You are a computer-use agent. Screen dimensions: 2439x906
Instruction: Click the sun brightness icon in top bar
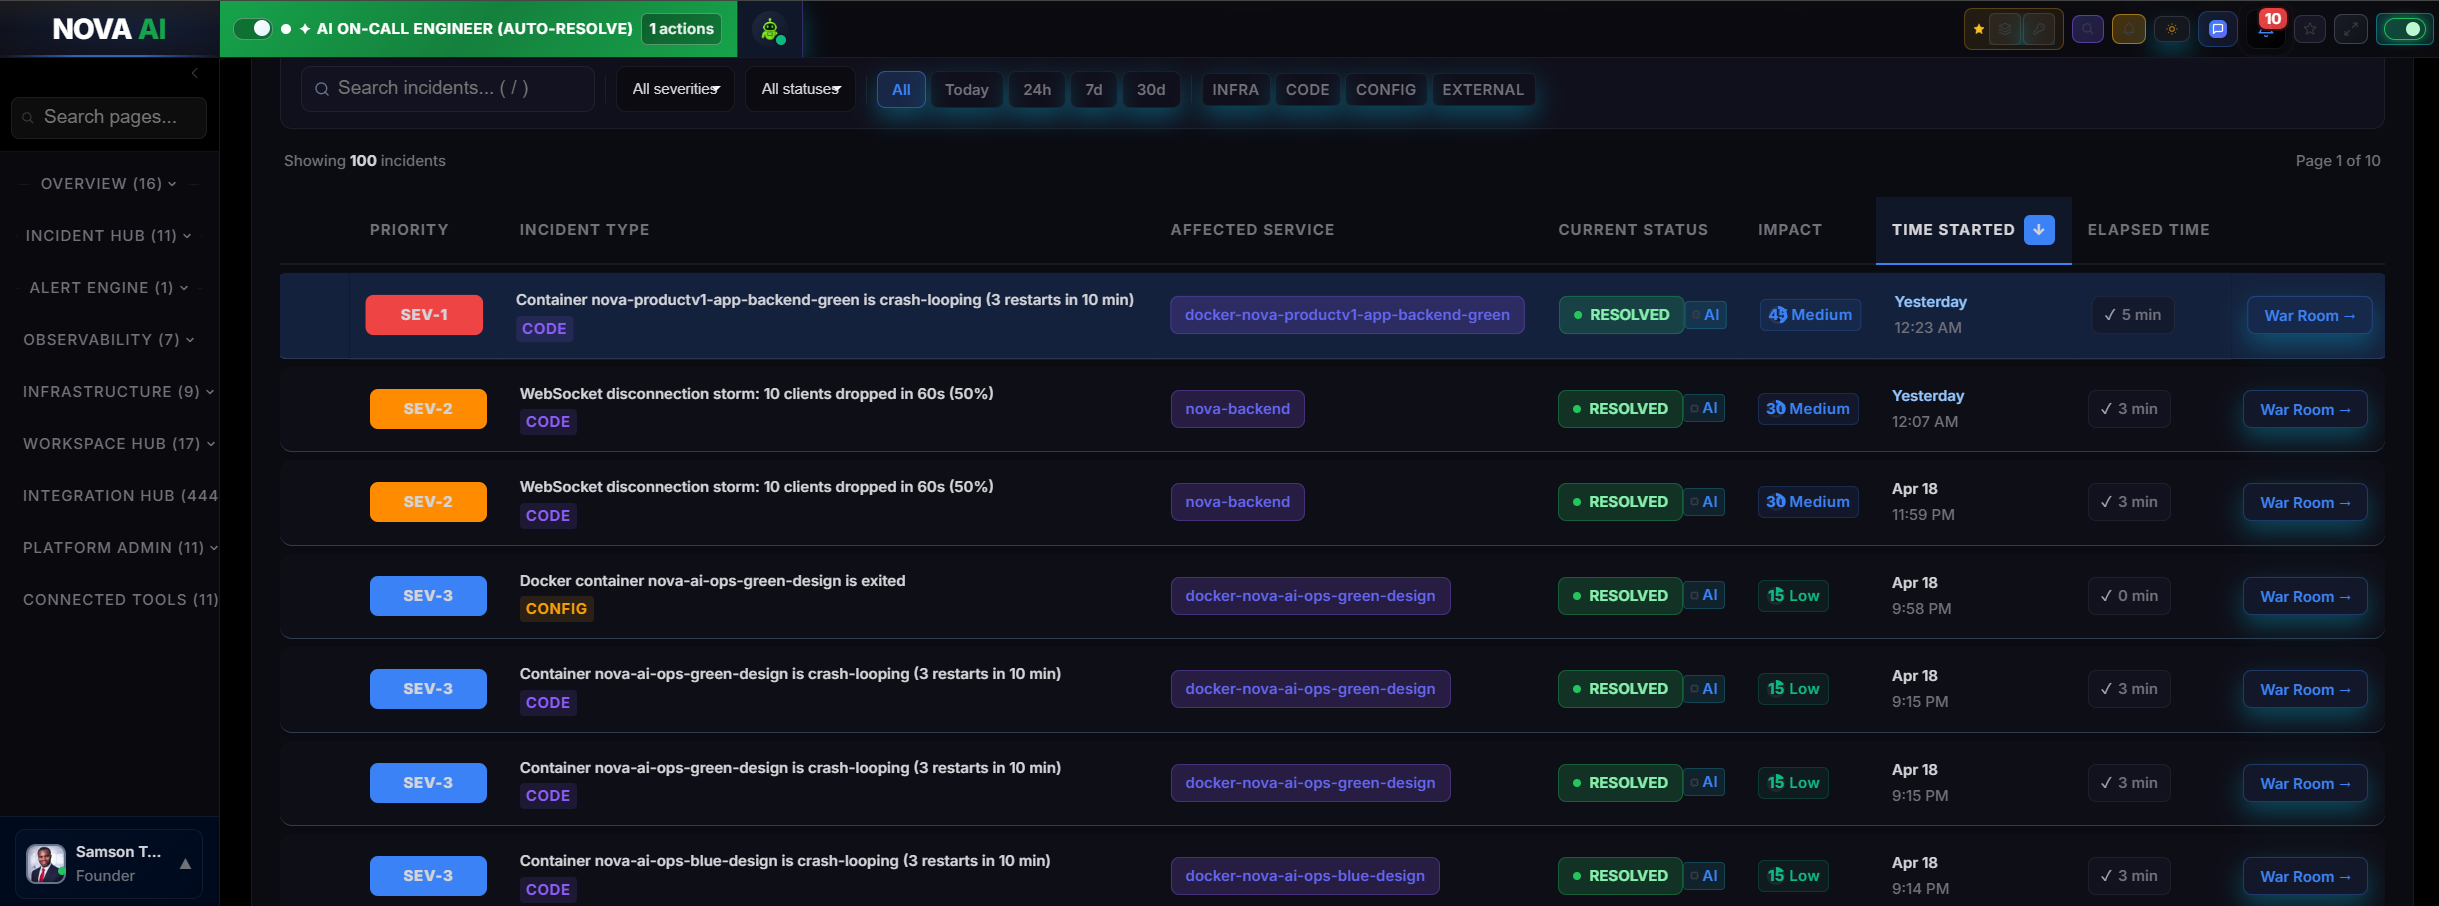2172,29
